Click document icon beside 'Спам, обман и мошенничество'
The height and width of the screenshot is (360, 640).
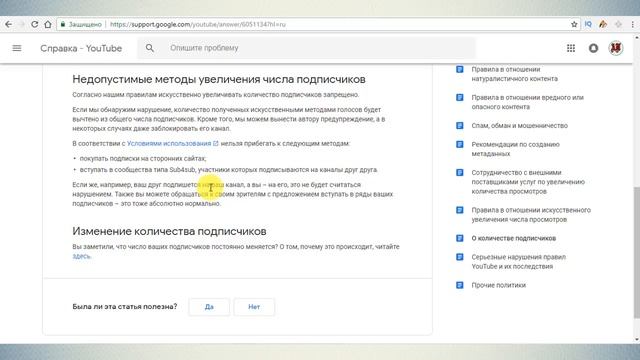click(x=460, y=126)
